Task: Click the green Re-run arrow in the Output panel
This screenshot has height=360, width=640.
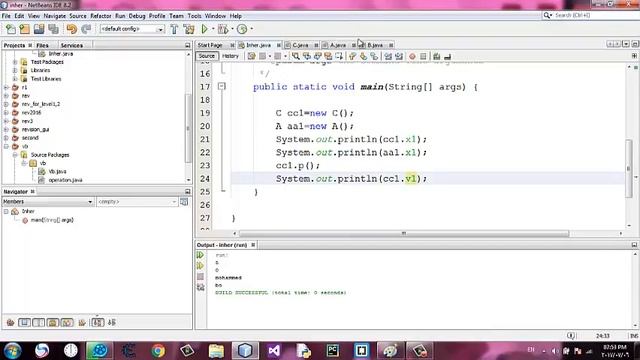Action: point(200,255)
